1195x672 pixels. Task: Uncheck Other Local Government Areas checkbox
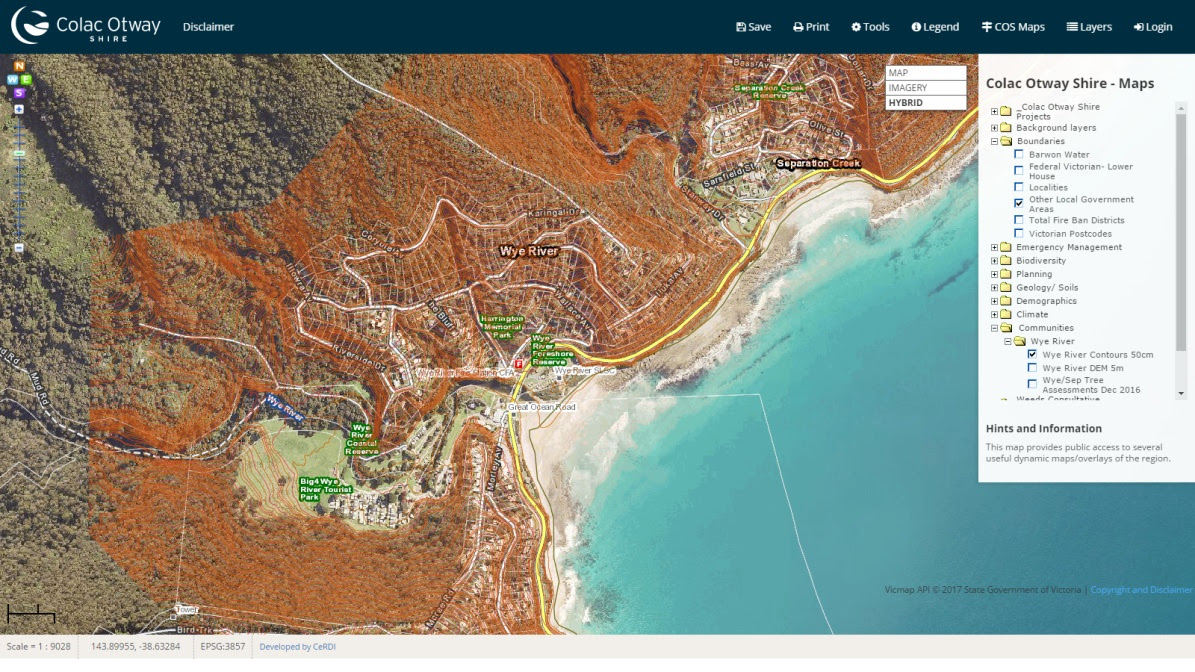(x=1019, y=203)
